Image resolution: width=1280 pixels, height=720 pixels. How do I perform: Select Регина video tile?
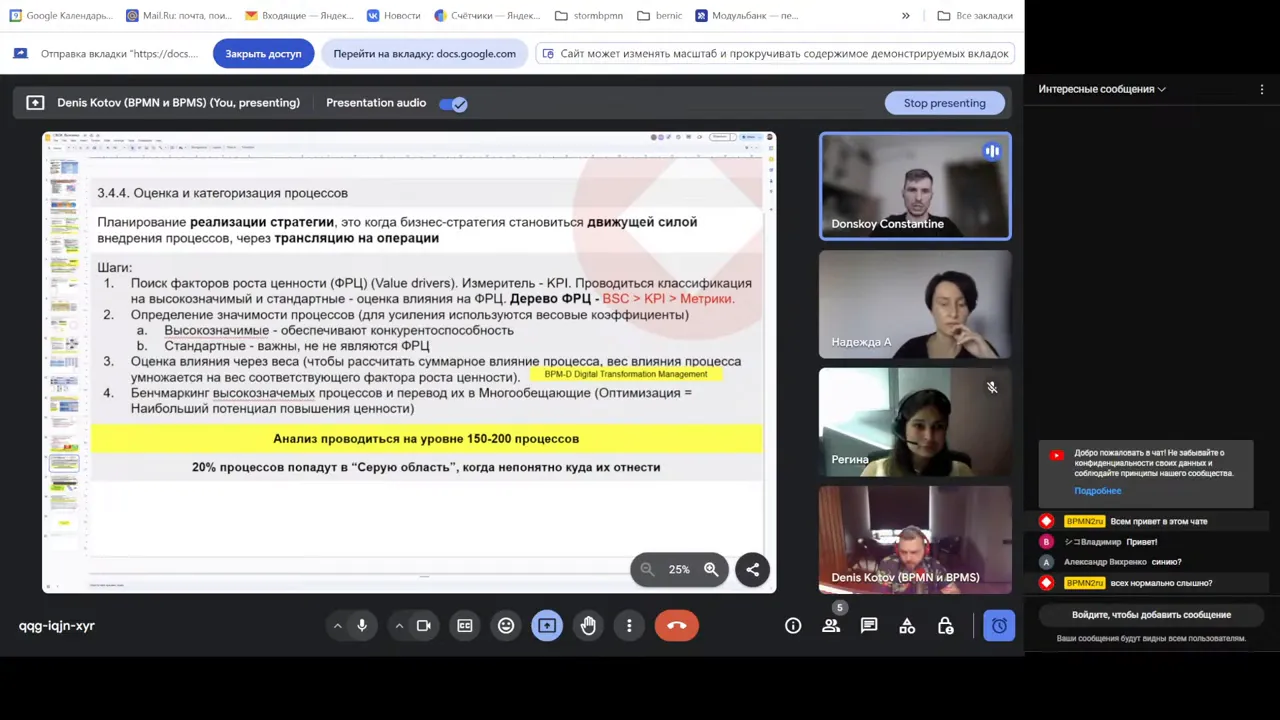coord(915,422)
